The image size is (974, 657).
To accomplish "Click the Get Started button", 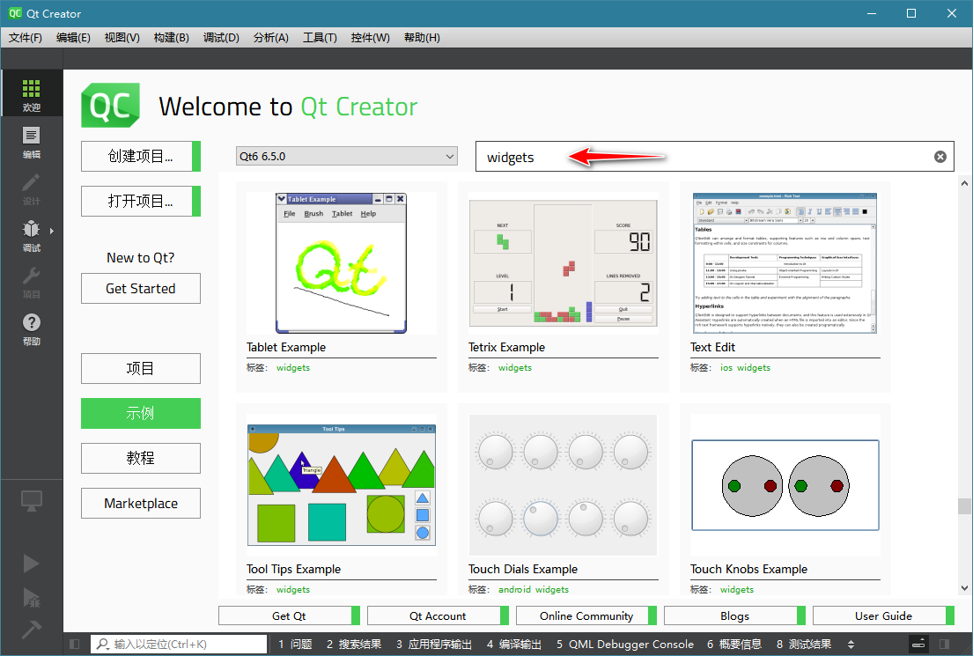I will tap(141, 289).
